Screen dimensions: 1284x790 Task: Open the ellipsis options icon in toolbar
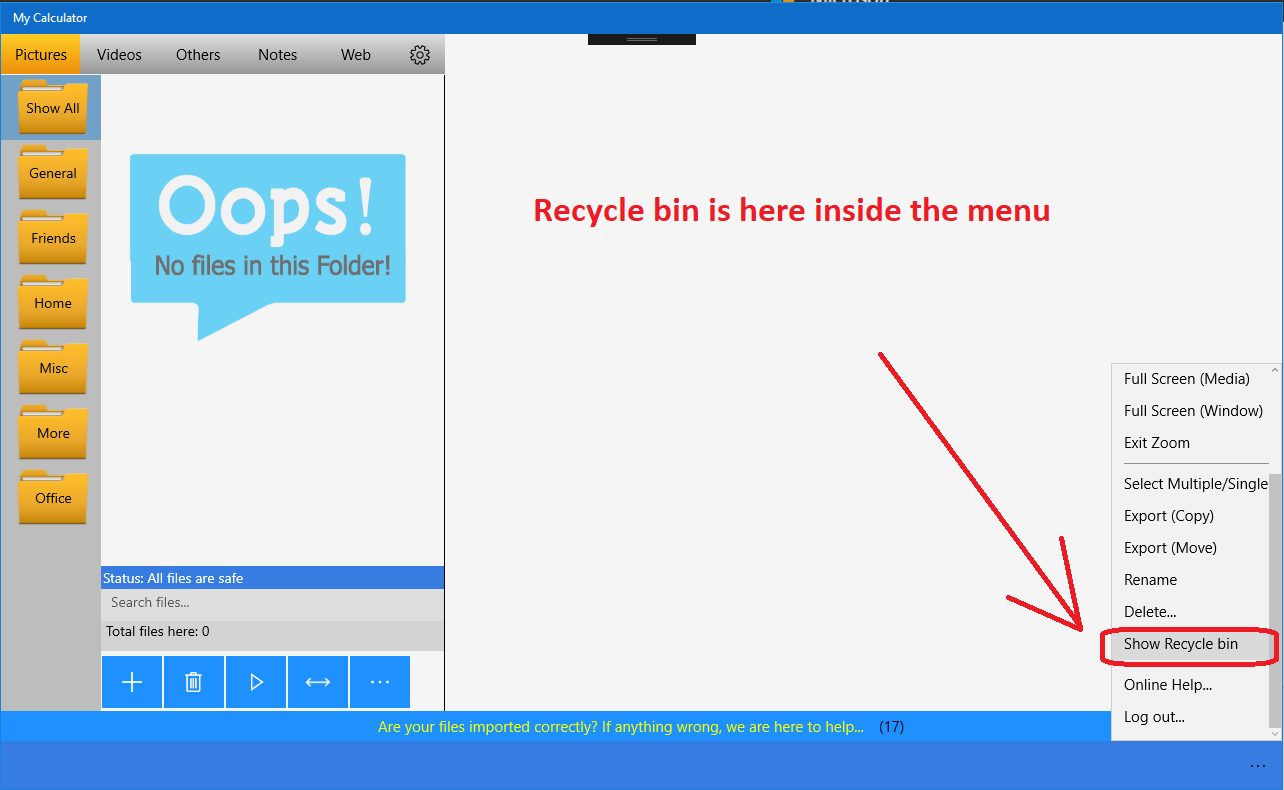tap(379, 681)
